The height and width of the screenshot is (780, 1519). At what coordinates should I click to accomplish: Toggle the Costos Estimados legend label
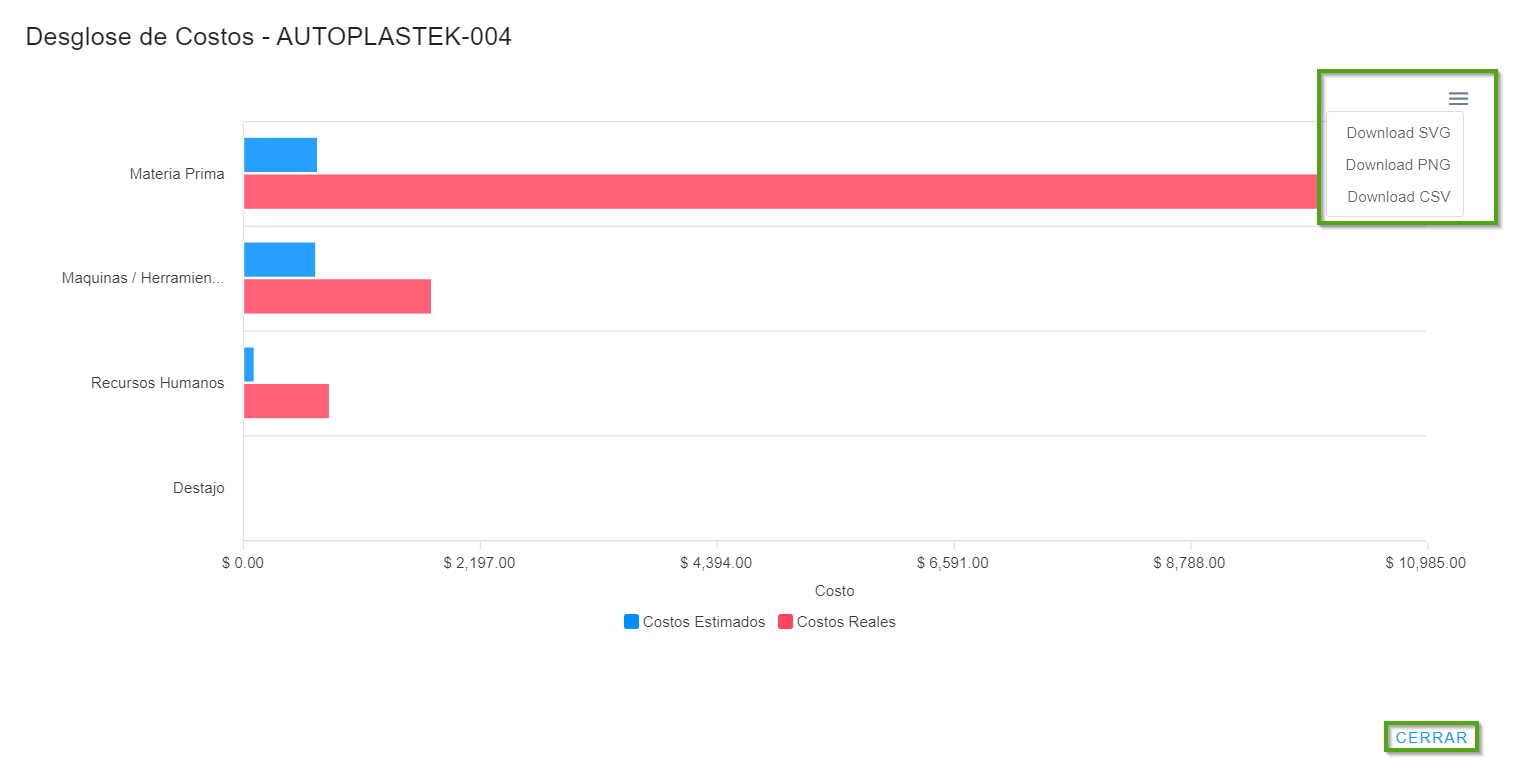point(703,622)
